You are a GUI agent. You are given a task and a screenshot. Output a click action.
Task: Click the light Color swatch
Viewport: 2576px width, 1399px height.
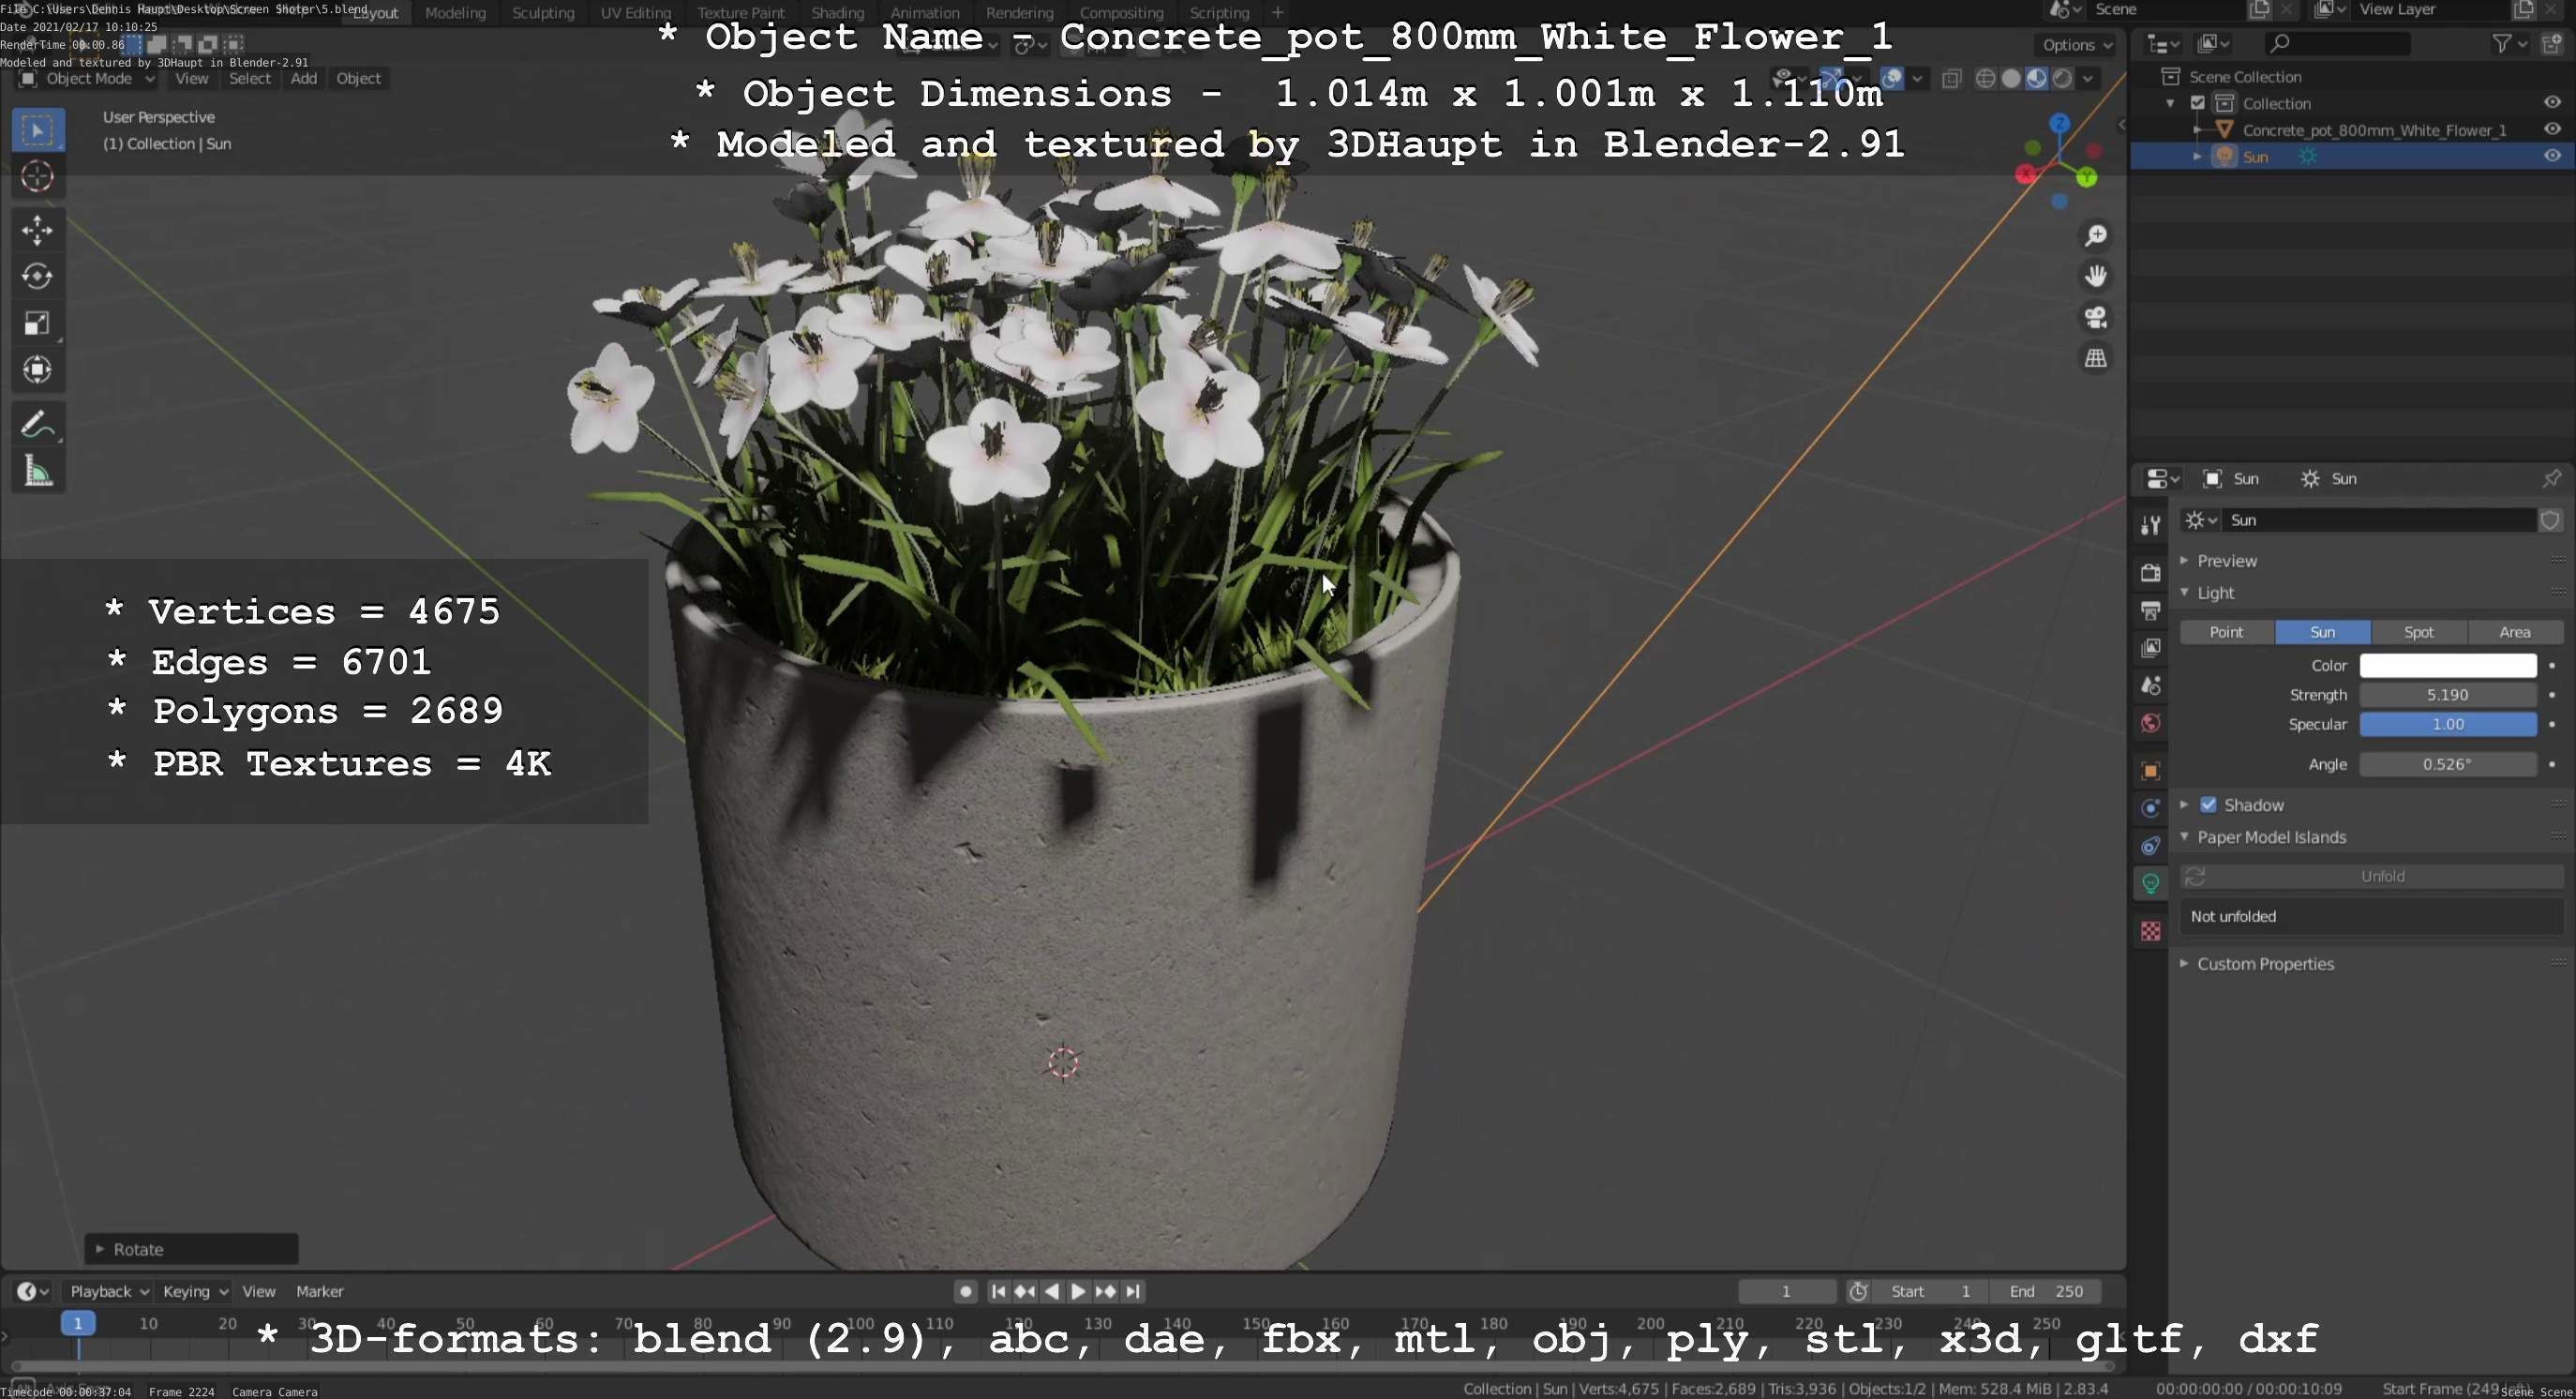(2447, 665)
